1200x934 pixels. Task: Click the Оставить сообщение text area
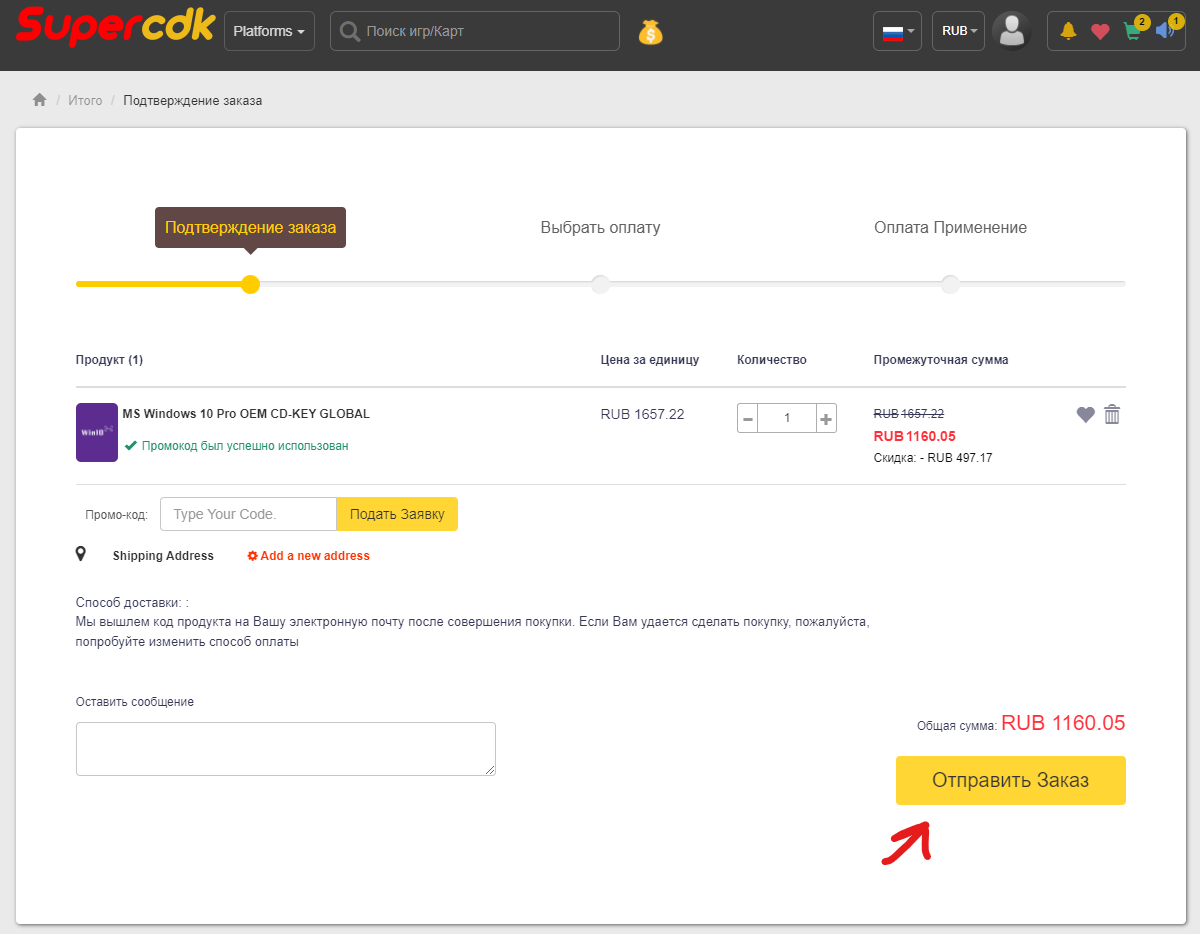pyautogui.click(x=286, y=749)
